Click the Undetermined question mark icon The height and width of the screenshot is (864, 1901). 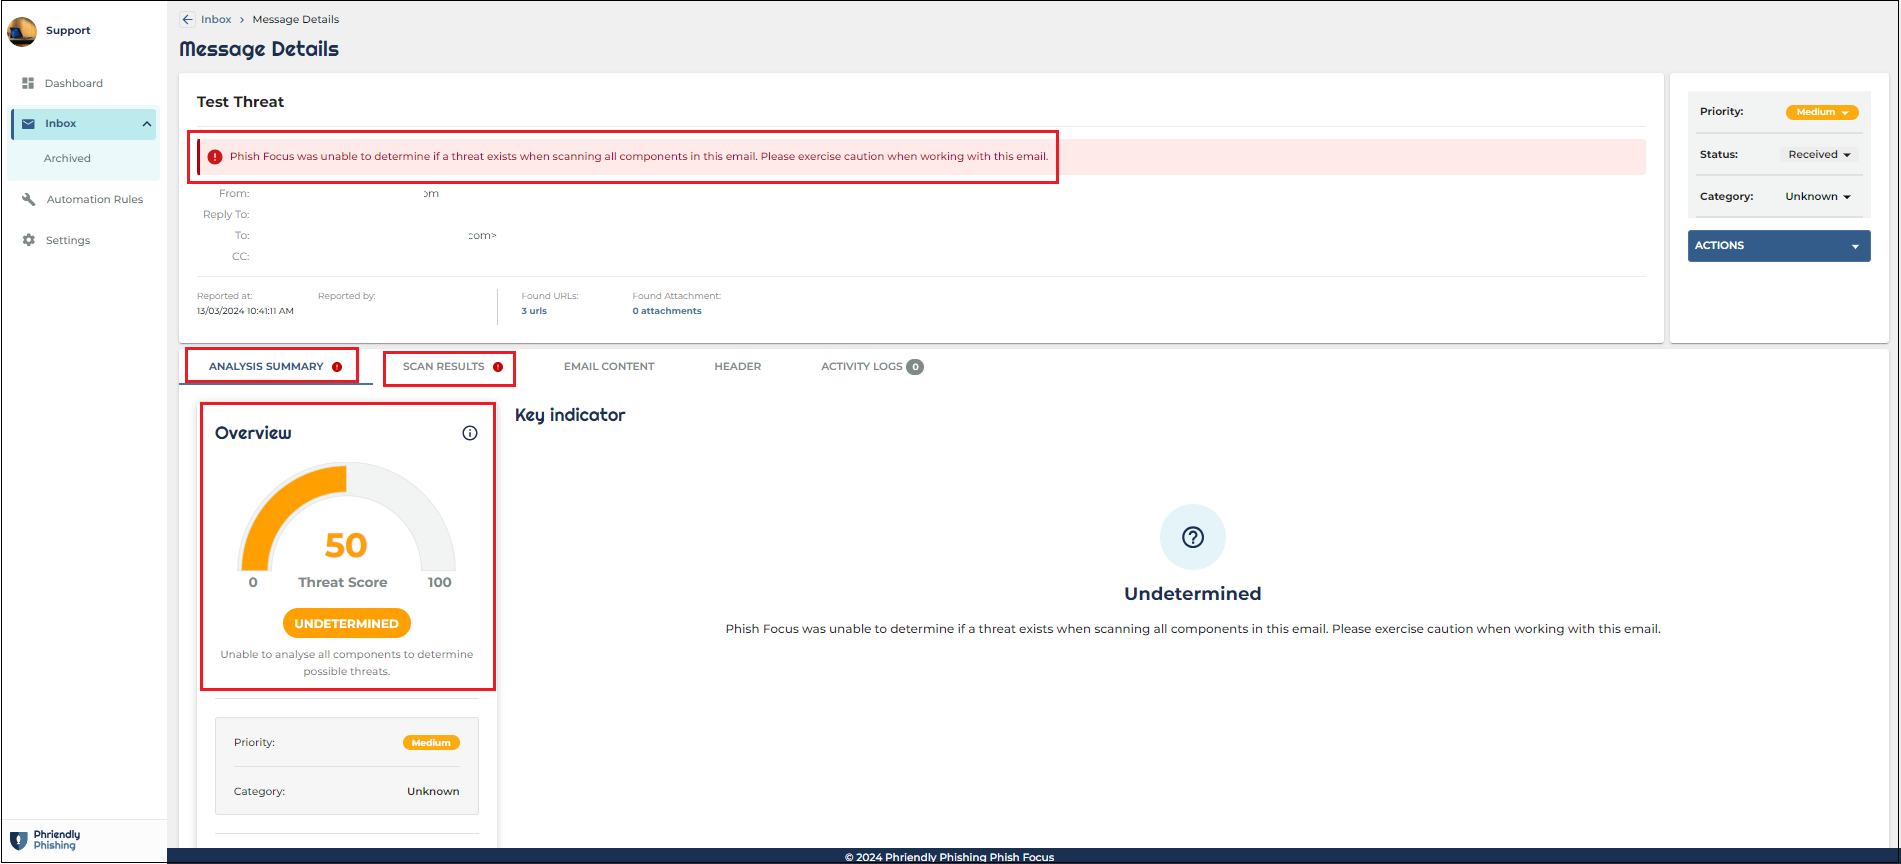(x=1193, y=537)
